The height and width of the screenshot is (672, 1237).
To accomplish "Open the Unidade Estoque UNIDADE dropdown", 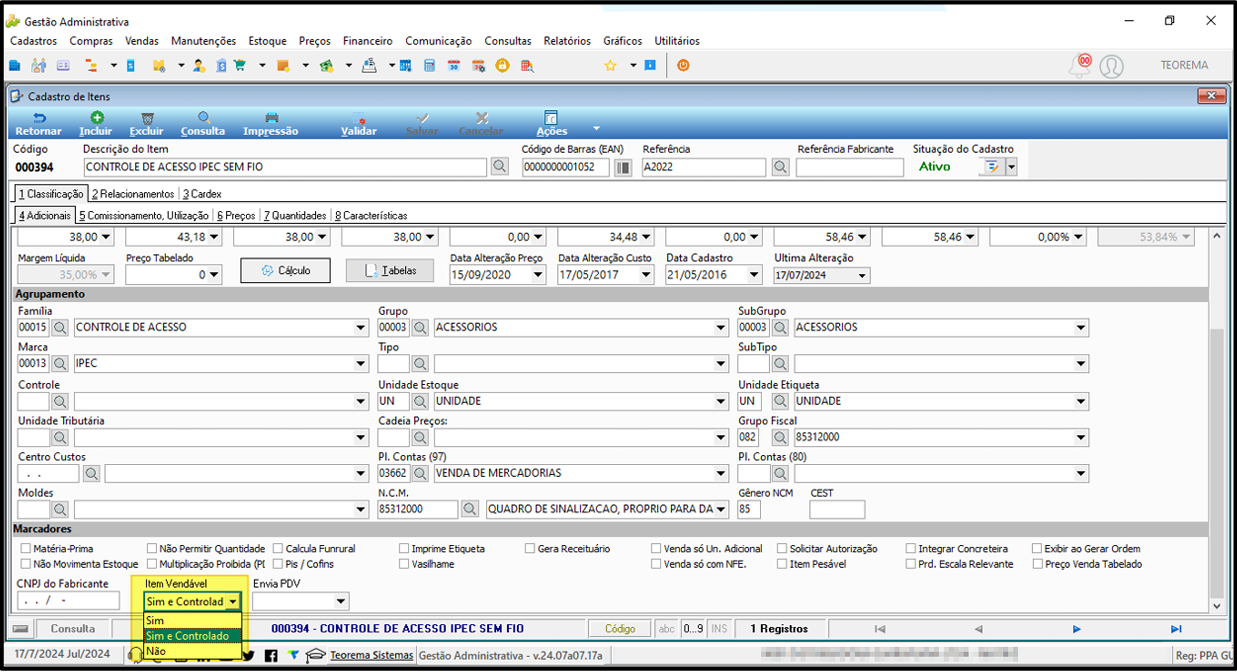I will click(x=721, y=401).
